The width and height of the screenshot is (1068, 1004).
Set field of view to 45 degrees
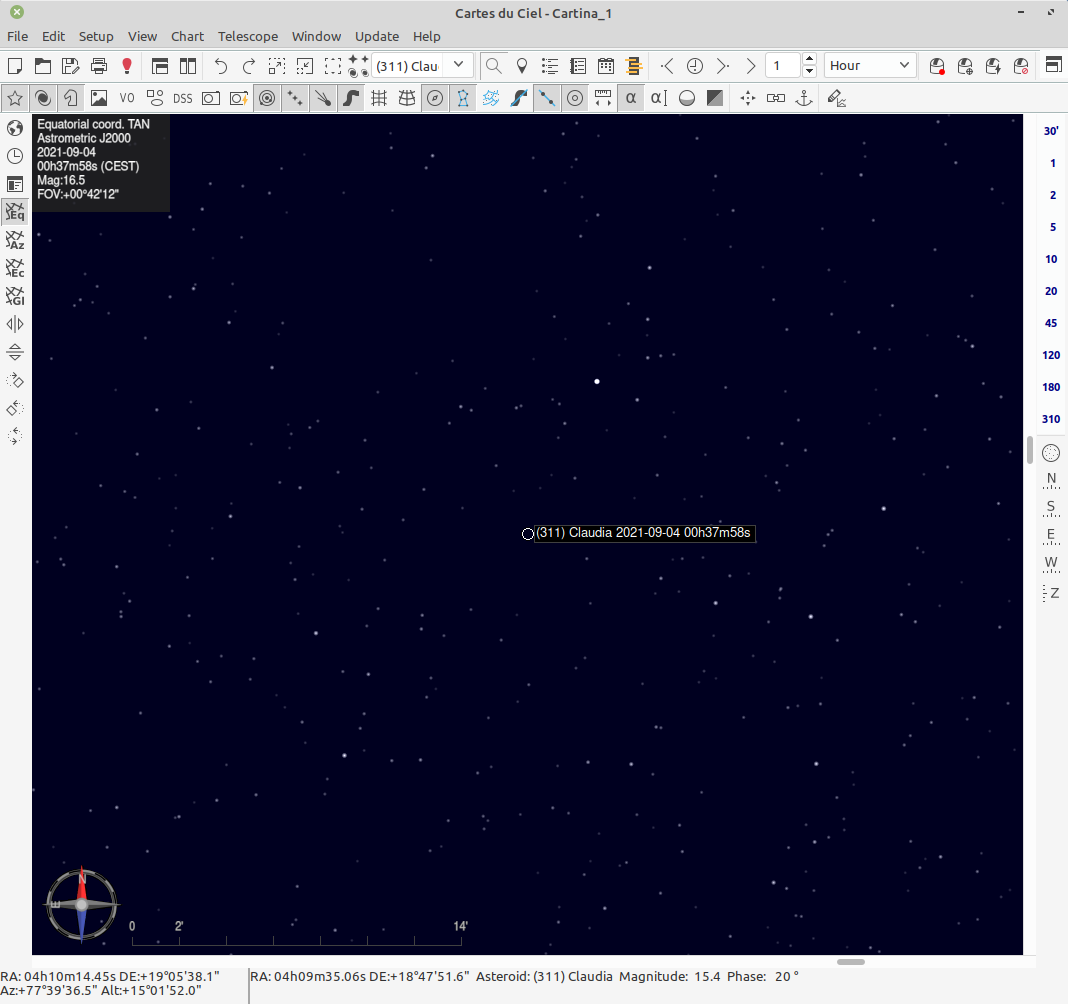[x=1051, y=323]
